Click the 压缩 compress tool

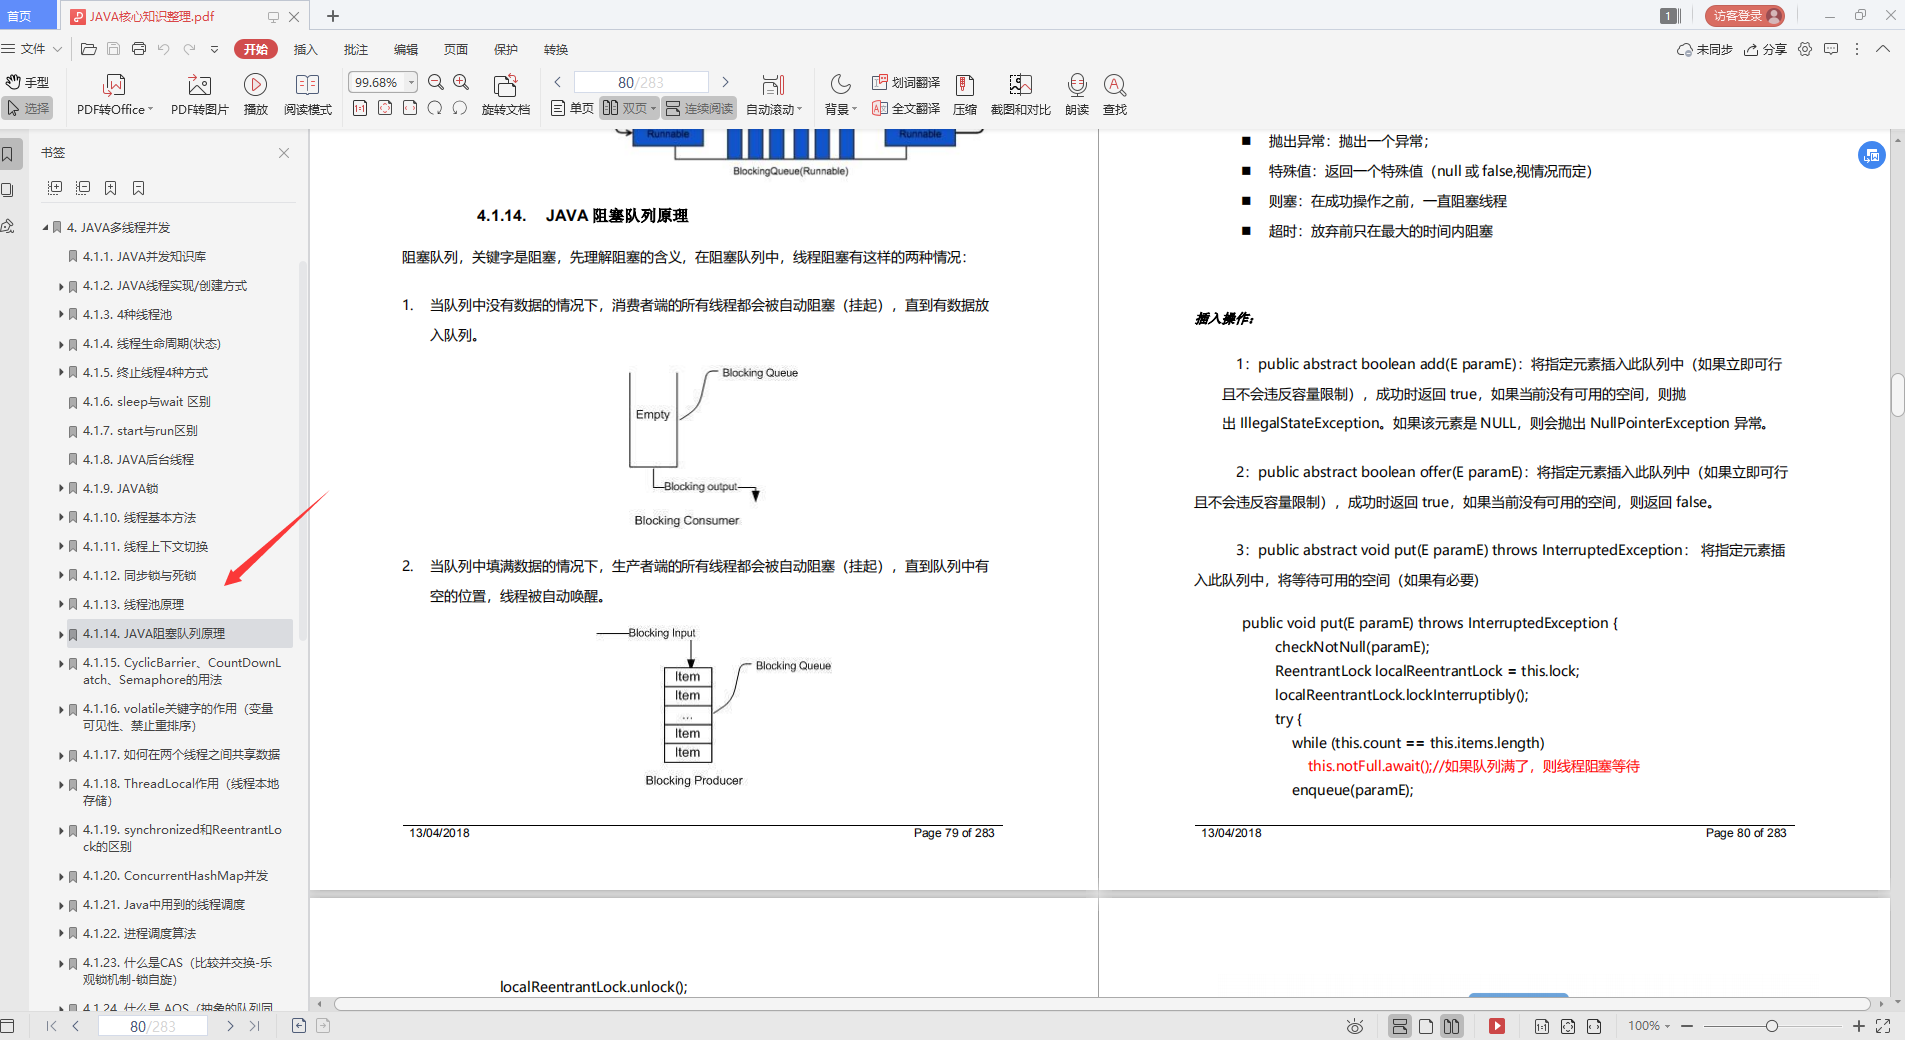(965, 95)
